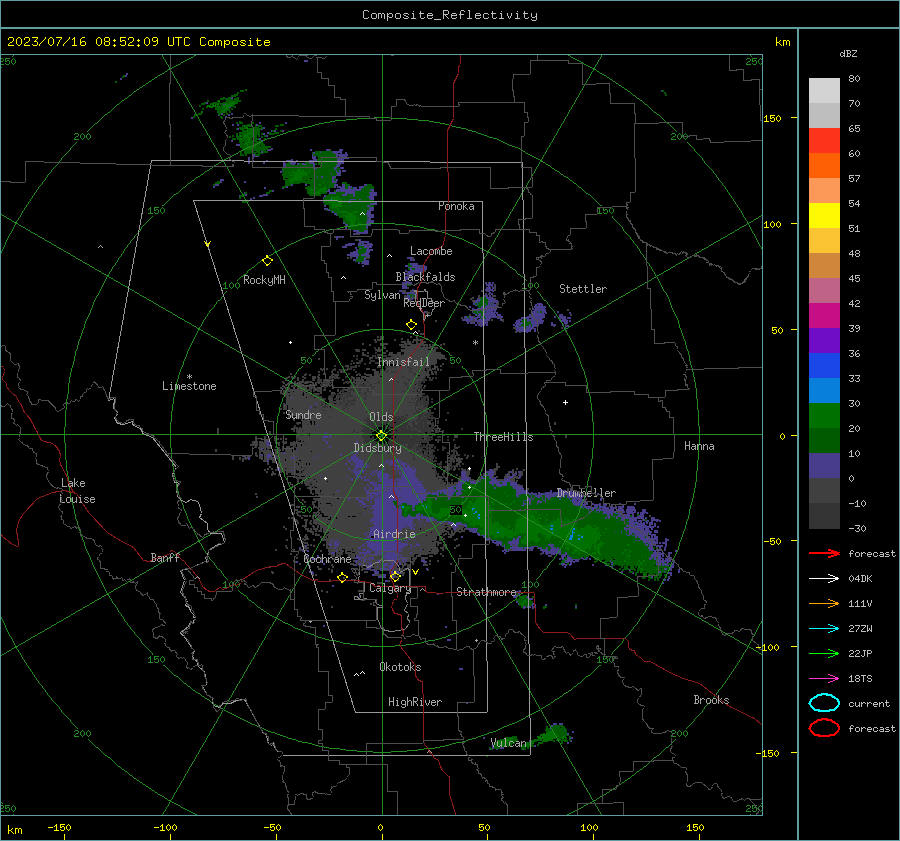Click the red forecast arrow in legend
900x841 pixels.
(x=824, y=553)
